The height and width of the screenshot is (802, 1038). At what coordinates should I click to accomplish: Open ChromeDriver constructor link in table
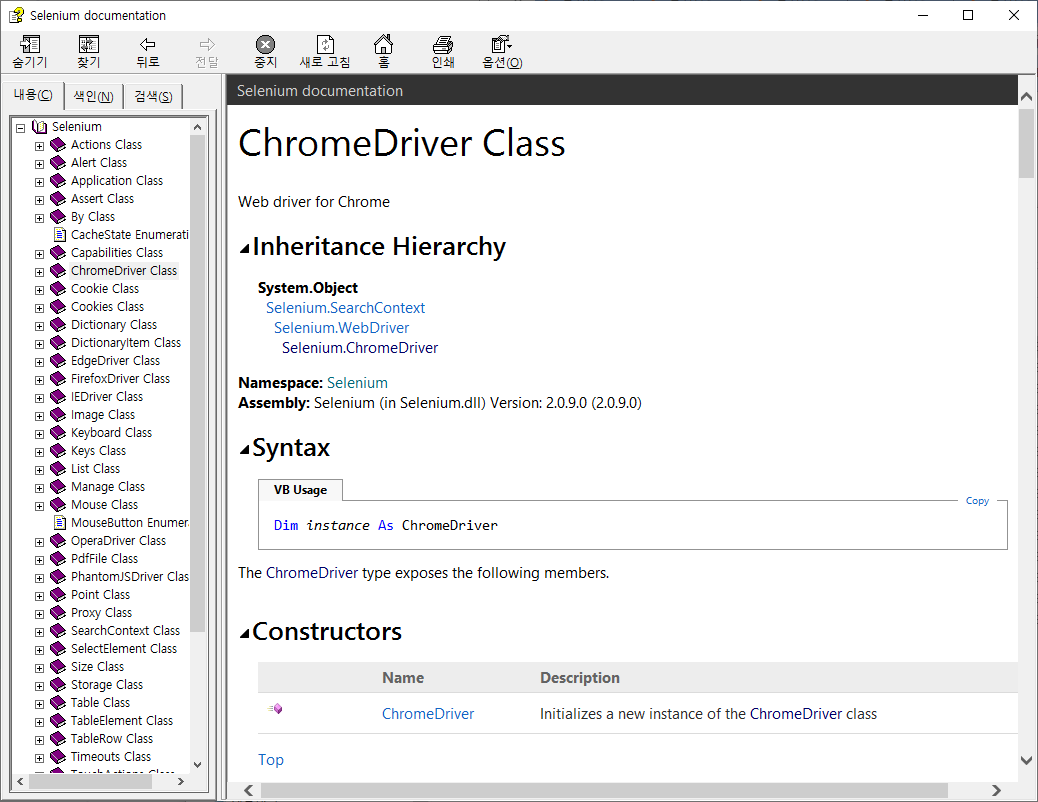coord(428,714)
